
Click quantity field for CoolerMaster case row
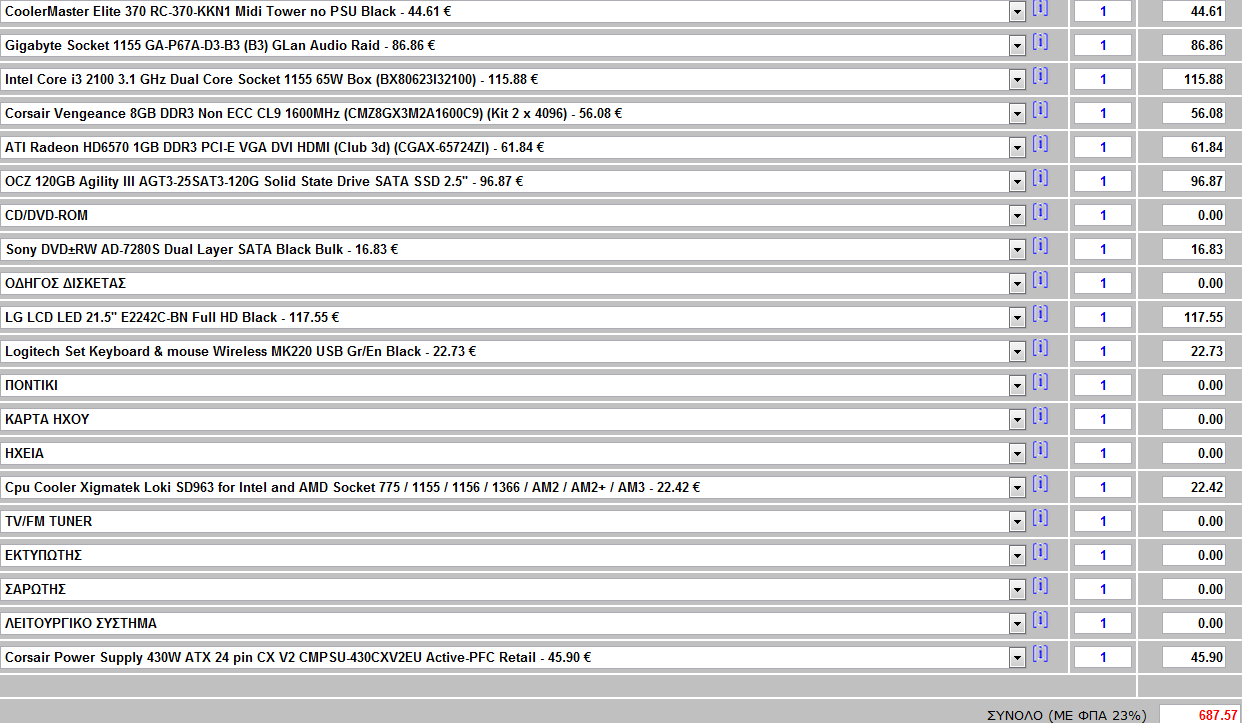click(1103, 12)
